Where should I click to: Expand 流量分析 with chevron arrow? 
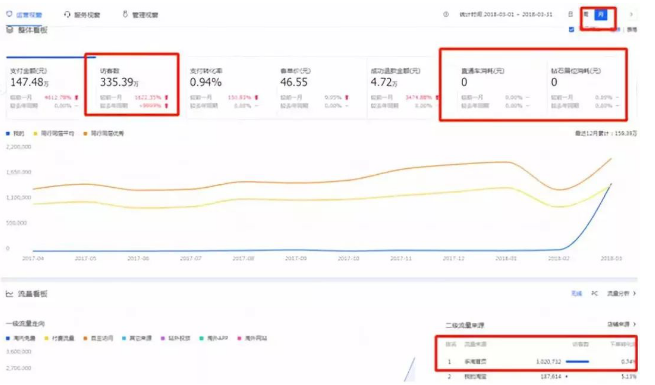tap(621, 294)
